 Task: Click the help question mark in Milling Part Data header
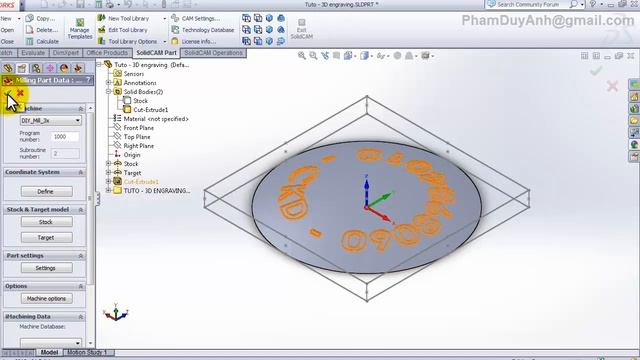coord(88,80)
